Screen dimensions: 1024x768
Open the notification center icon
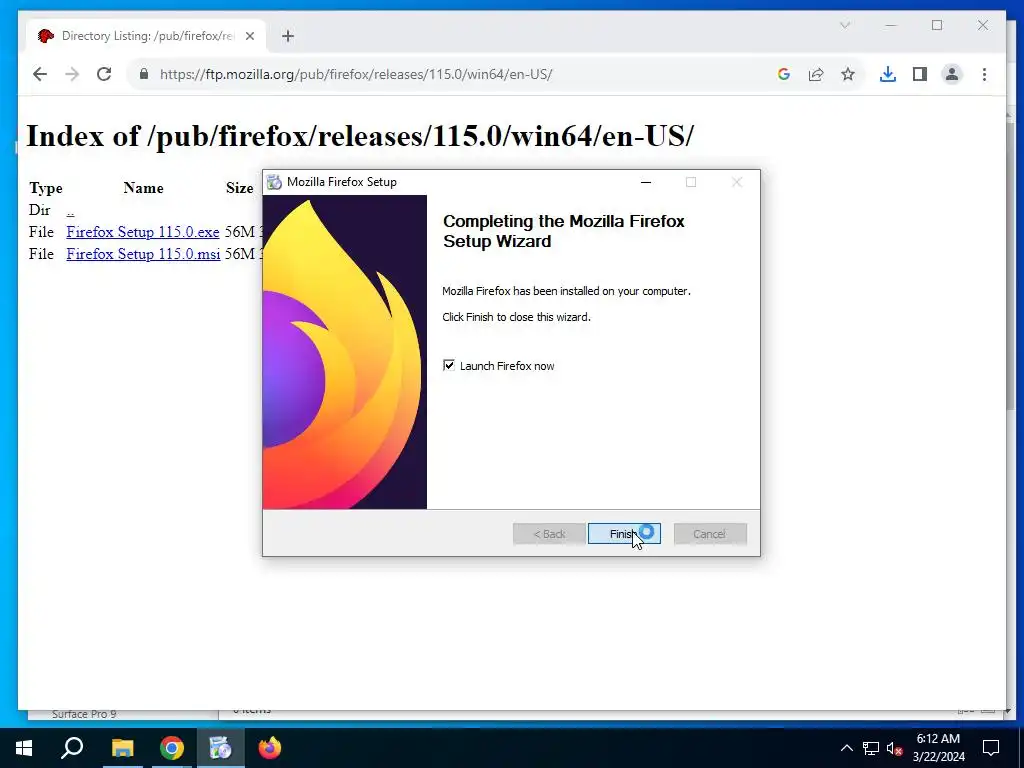(991, 748)
